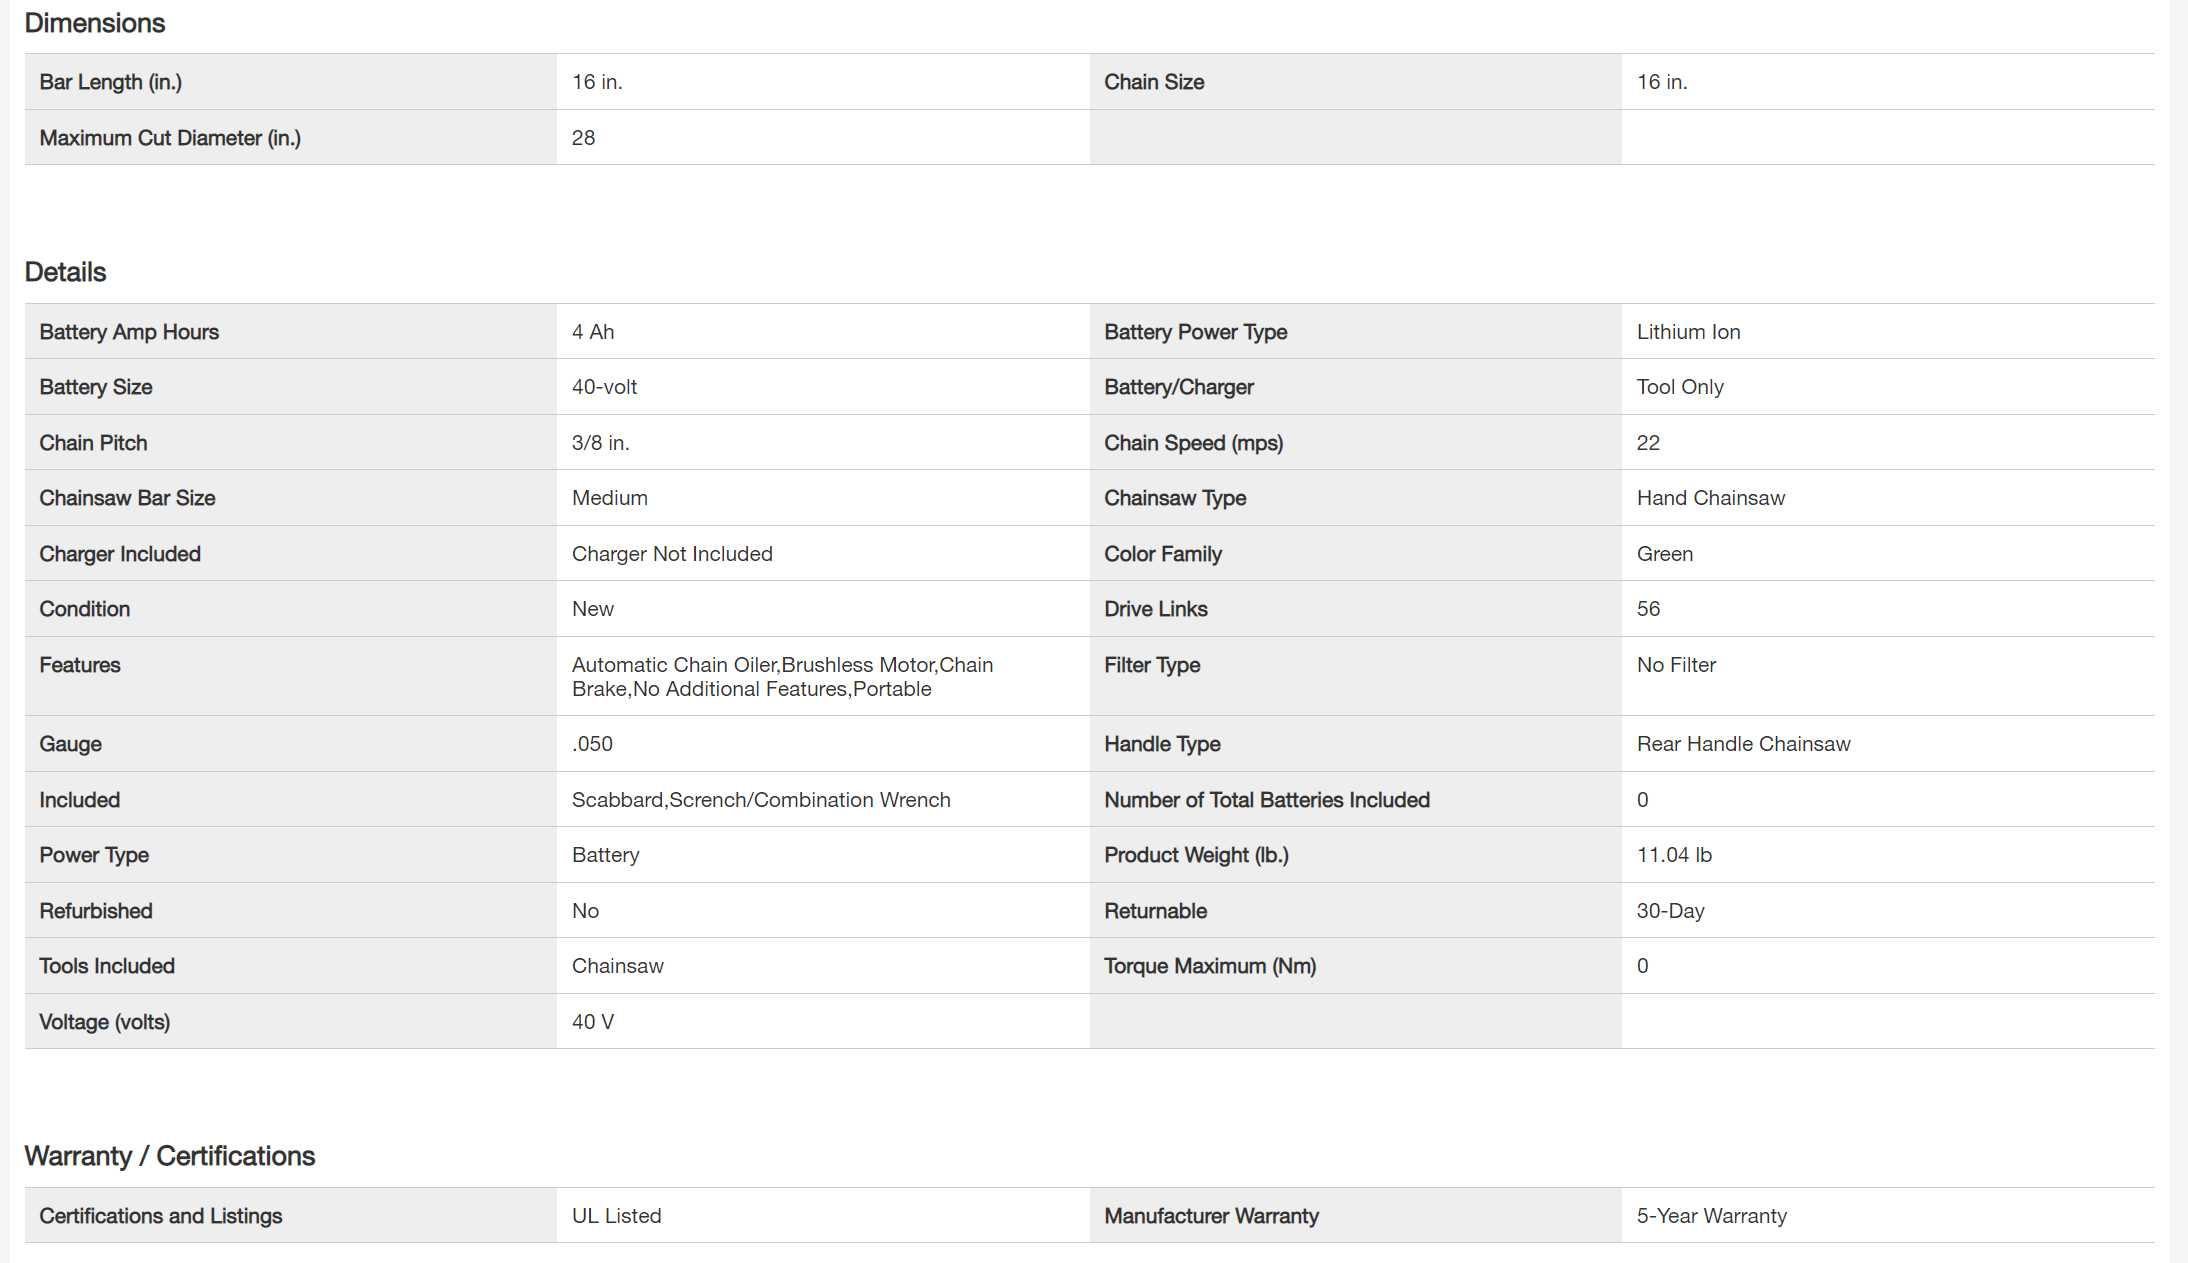Click the Drive Links label
2188x1263 pixels.
(1155, 609)
